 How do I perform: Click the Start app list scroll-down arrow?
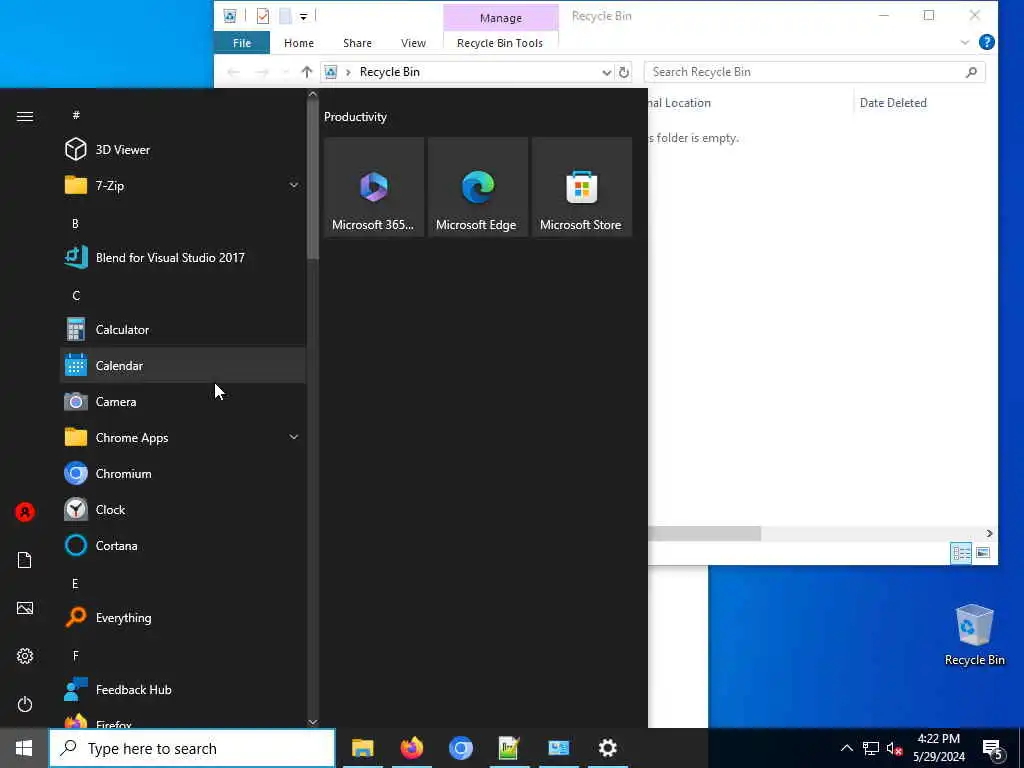[x=313, y=722]
